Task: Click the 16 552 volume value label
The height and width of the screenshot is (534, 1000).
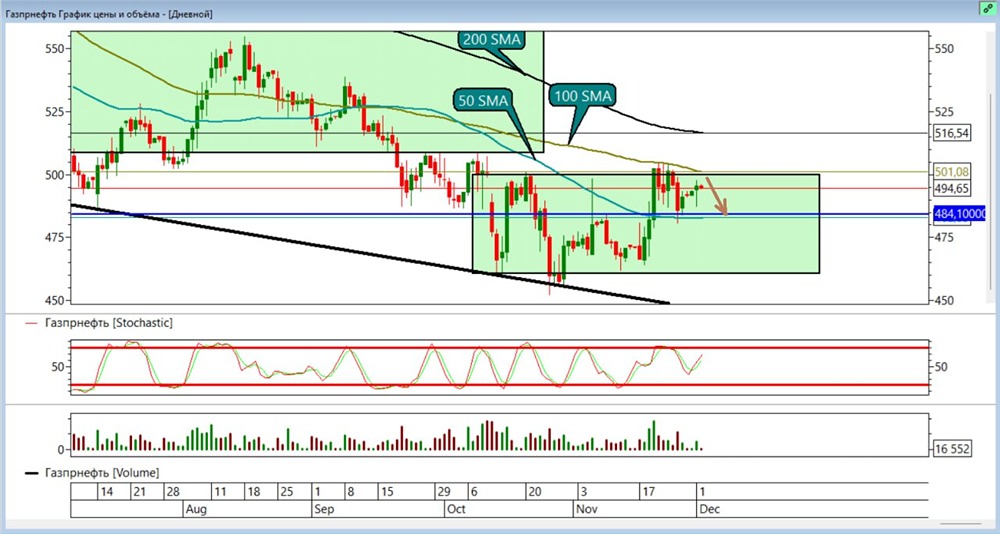Action: coord(952,449)
